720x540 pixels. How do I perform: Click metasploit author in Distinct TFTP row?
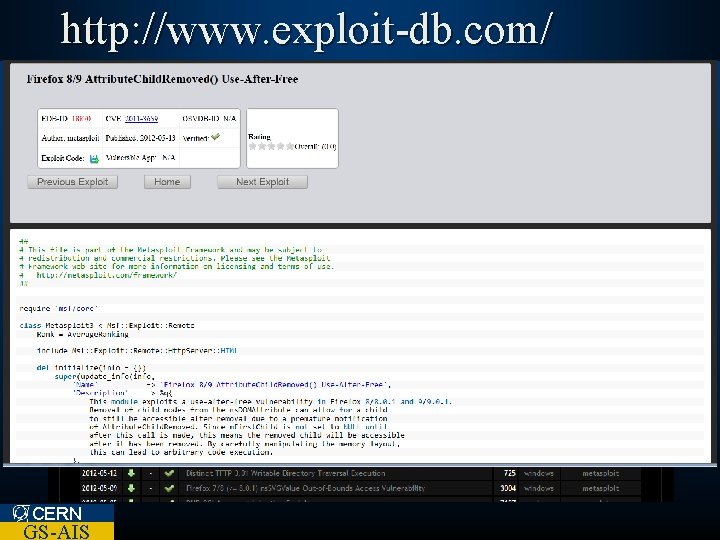(x=601, y=473)
